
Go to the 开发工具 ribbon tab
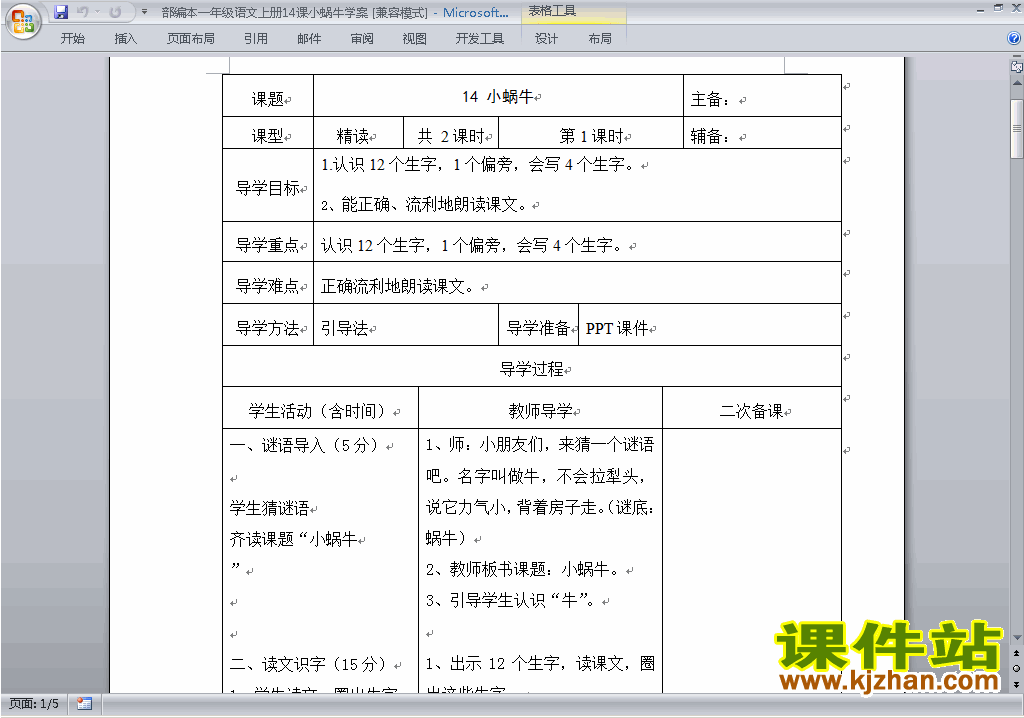(480, 39)
